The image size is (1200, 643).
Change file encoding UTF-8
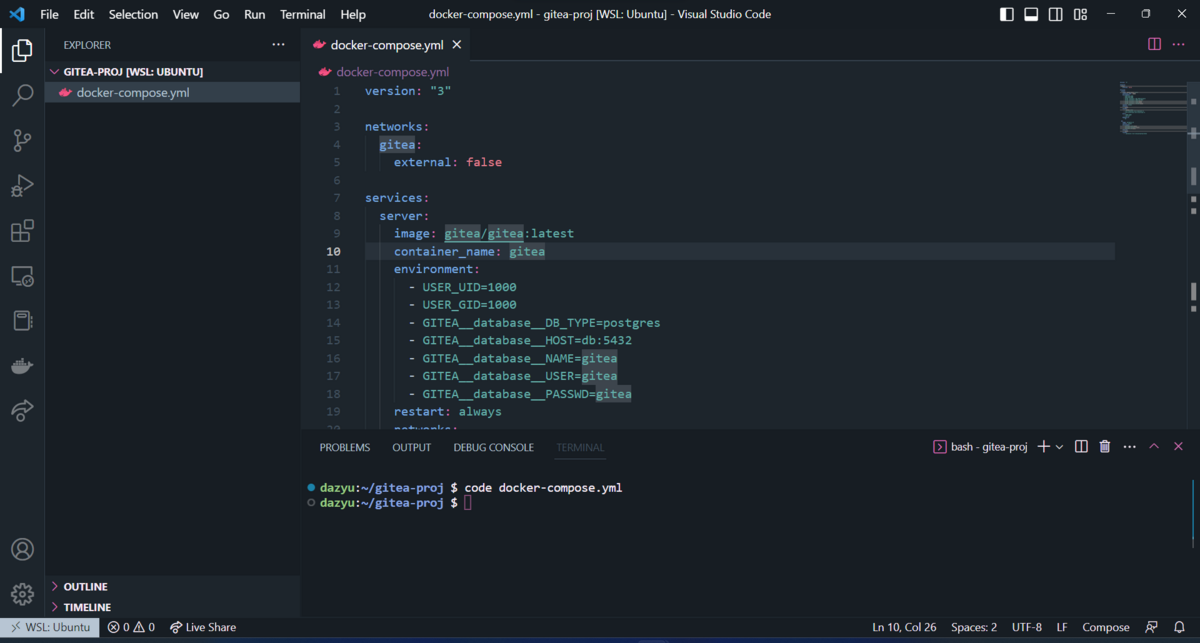pyautogui.click(x=1027, y=627)
